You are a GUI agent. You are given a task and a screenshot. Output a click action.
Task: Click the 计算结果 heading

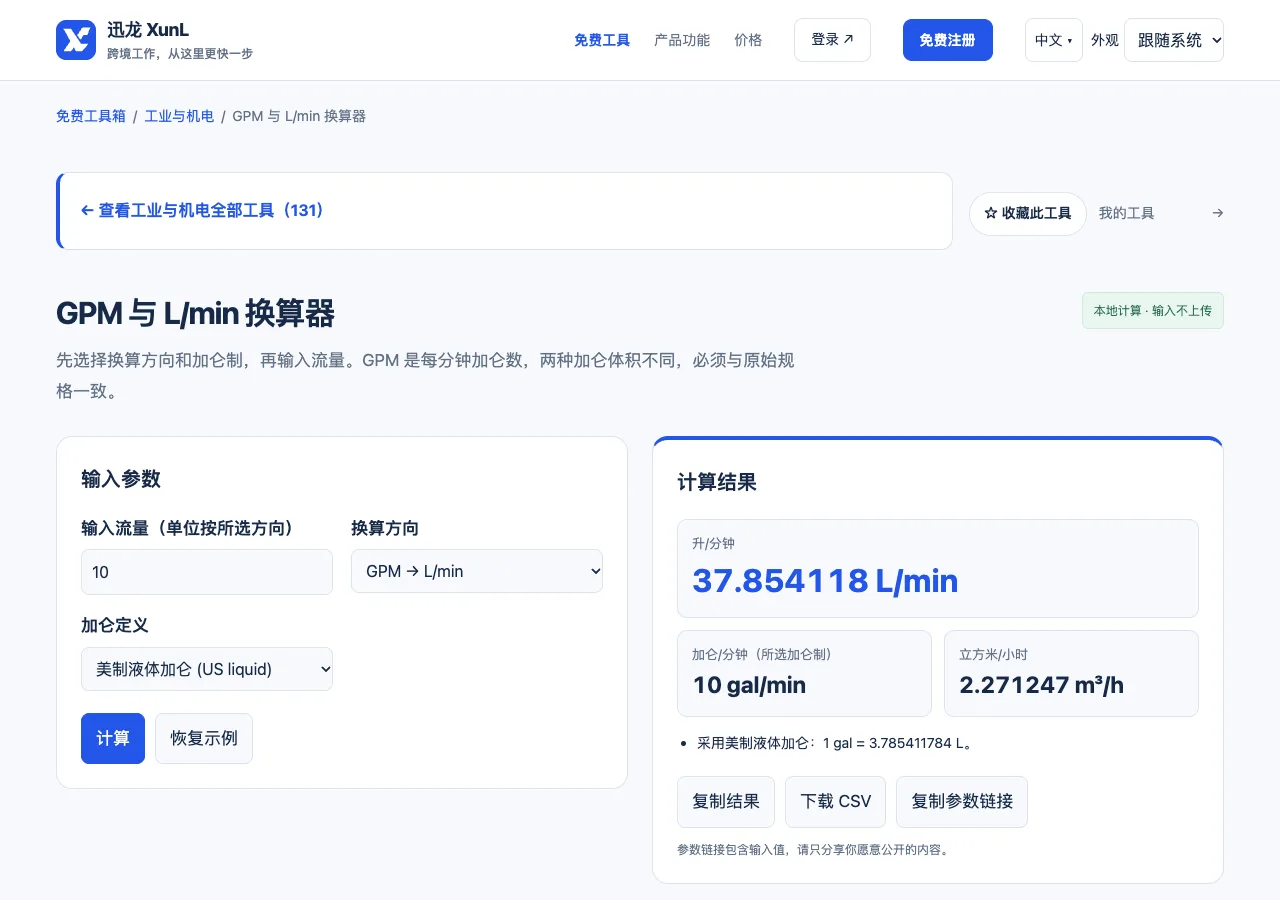(717, 482)
